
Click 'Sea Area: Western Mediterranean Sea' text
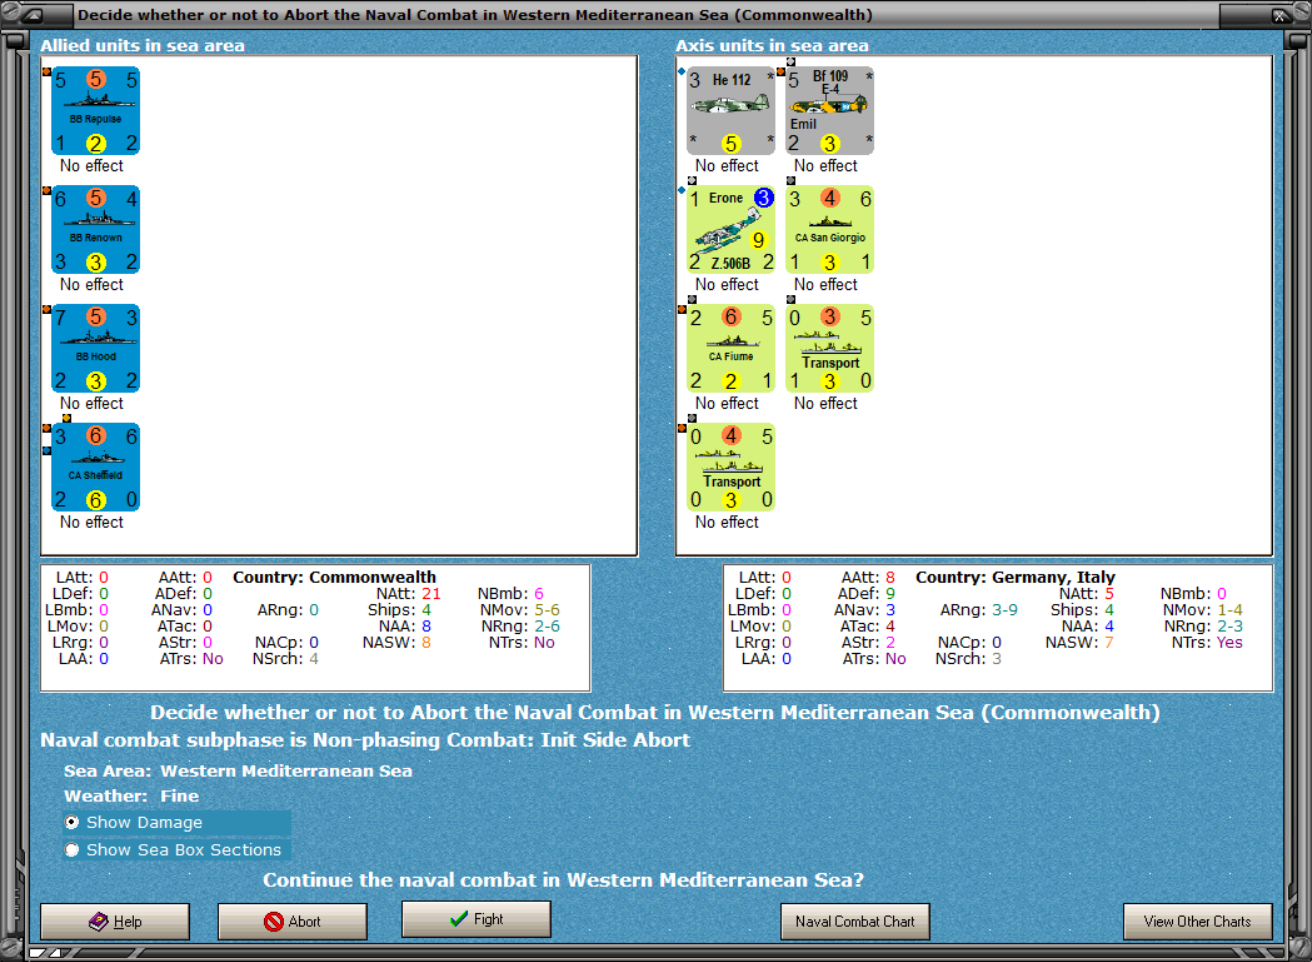point(238,771)
